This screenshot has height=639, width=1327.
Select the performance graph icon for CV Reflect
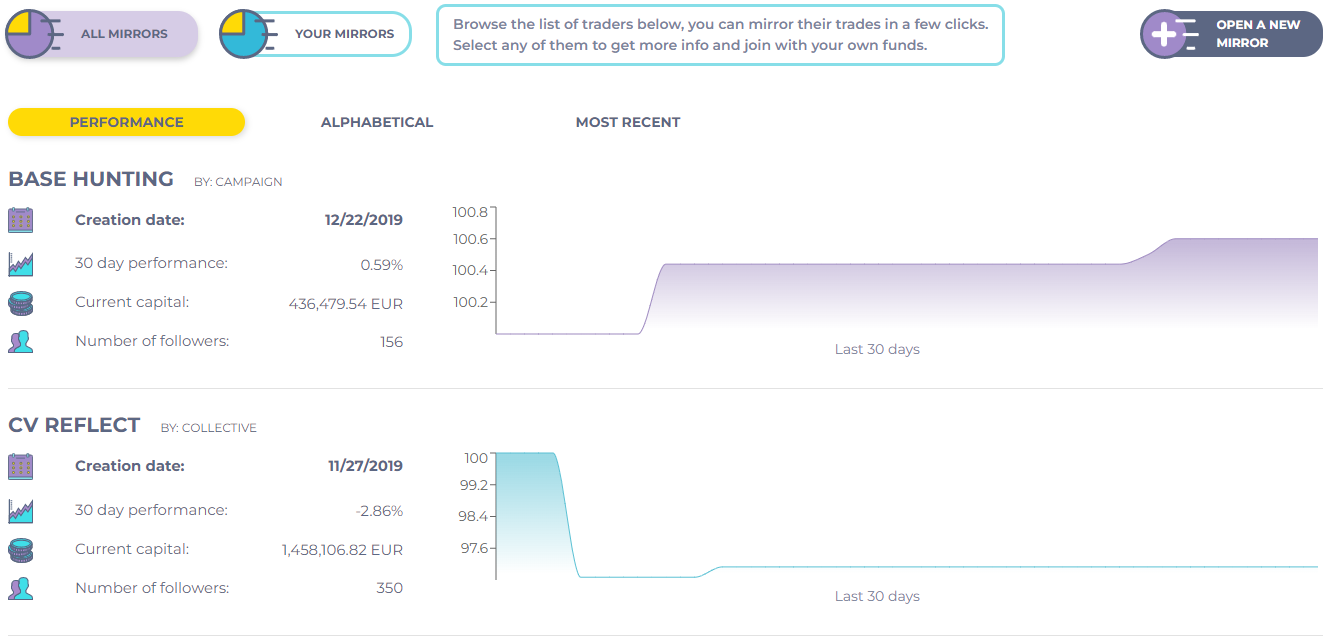click(x=20, y=510)
